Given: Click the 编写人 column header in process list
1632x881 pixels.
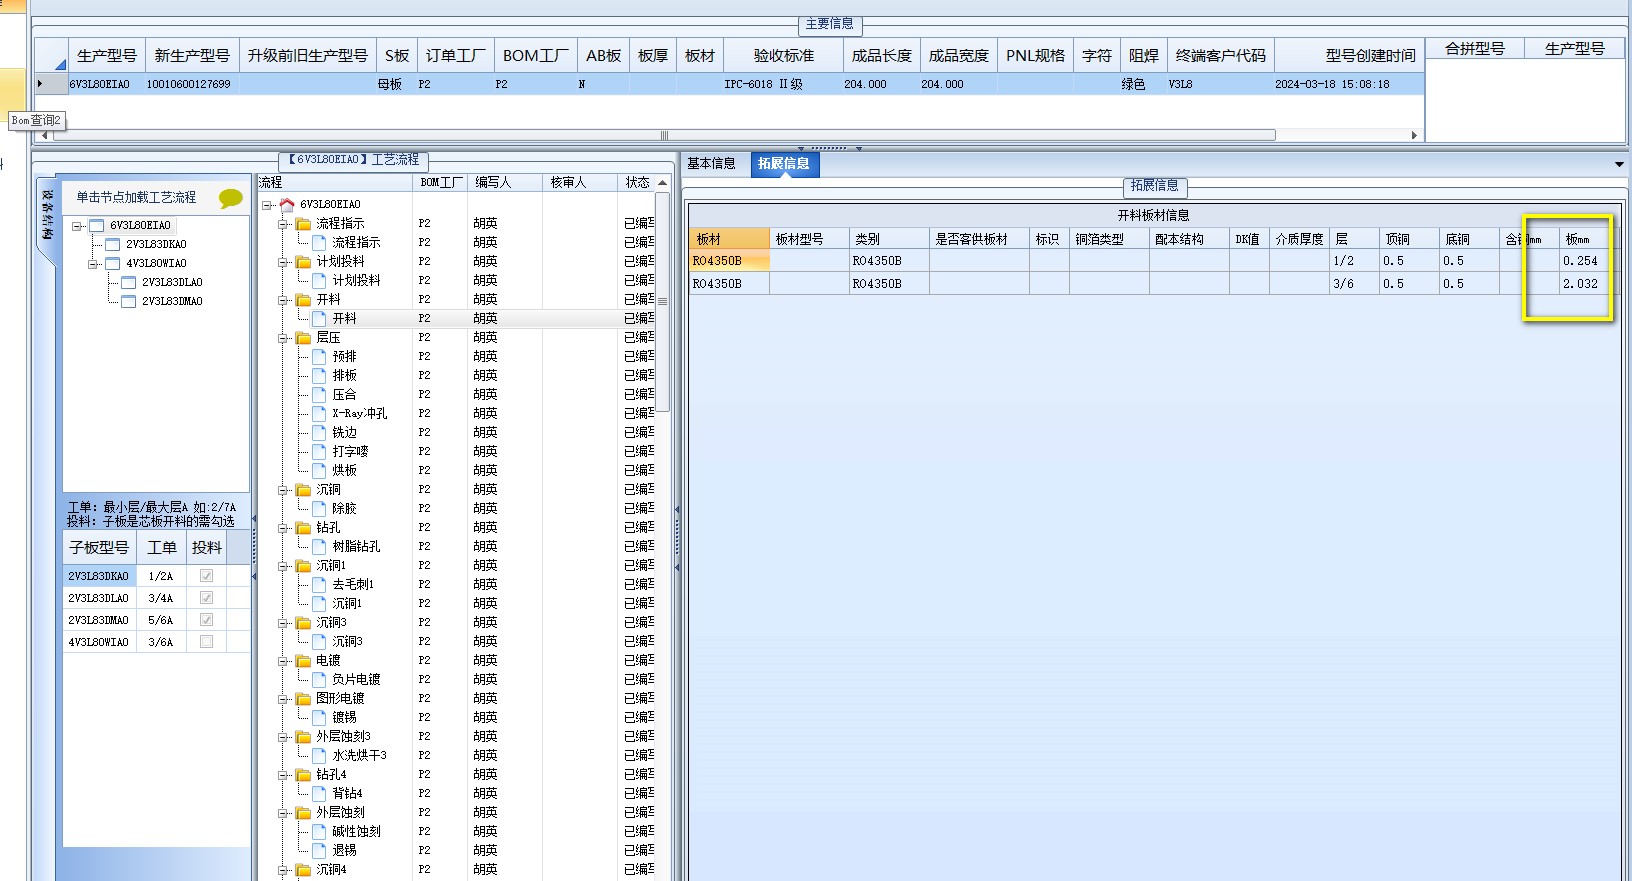Looking at the screenshot, I should click(x=505, y=182).
